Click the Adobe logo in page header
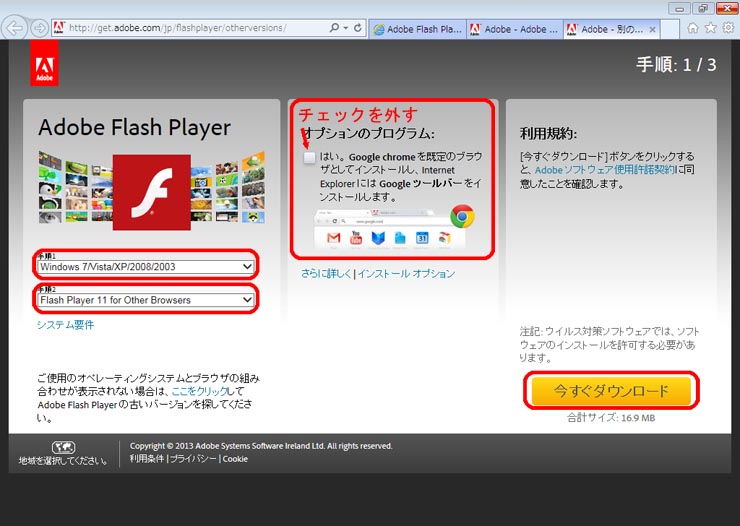740x526 pixels. [x=44, y=63]
